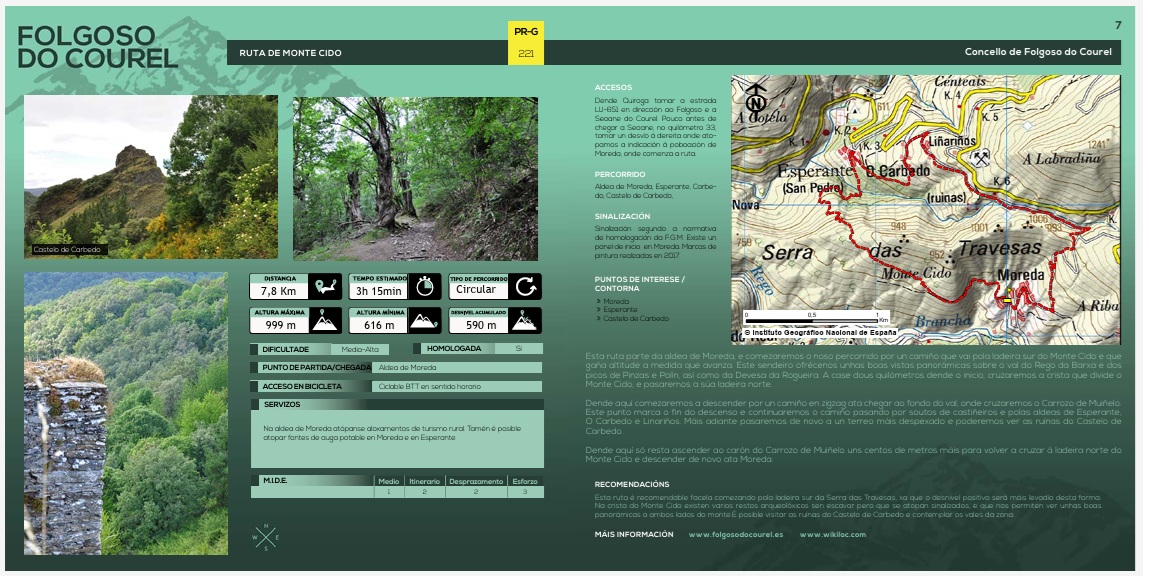Click the stopwatch icon next to 3h 15min
This screenshot has height=586, width=1149.
pos(425,287)
